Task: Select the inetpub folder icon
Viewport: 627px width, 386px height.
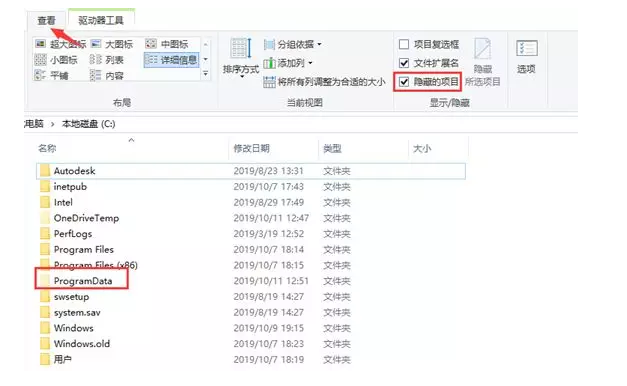Action: tap(45, 186)
